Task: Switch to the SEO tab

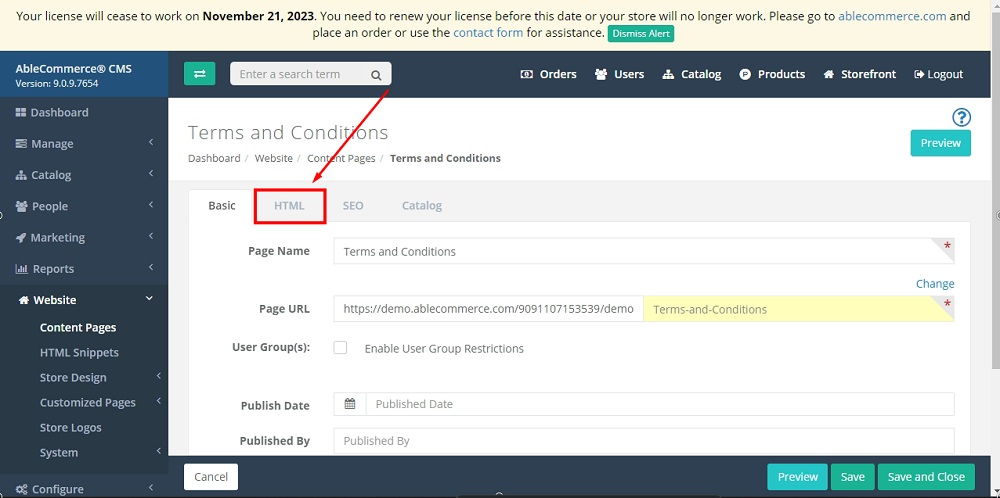Action: 353,205
